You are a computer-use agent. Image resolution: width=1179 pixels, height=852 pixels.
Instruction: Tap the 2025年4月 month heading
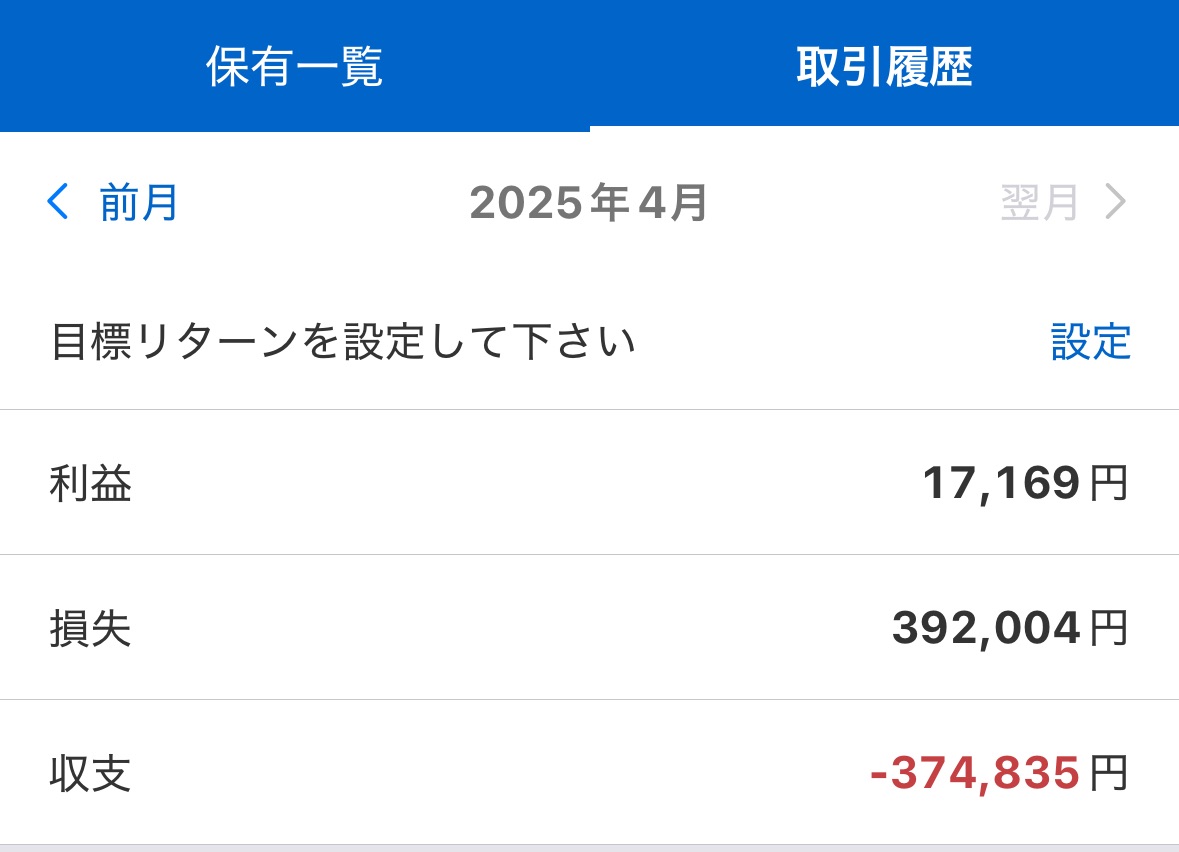[589, 203]
